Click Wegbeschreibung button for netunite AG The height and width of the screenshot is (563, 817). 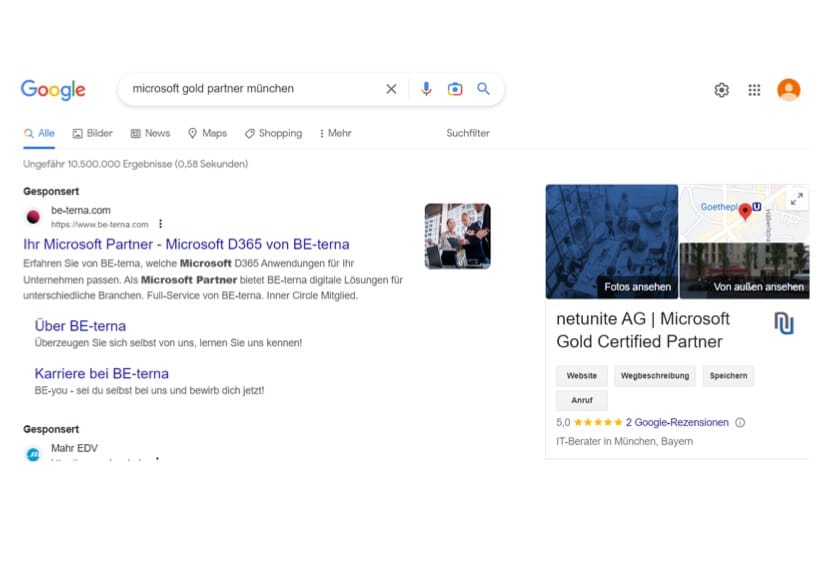click(x=654, y=376)
